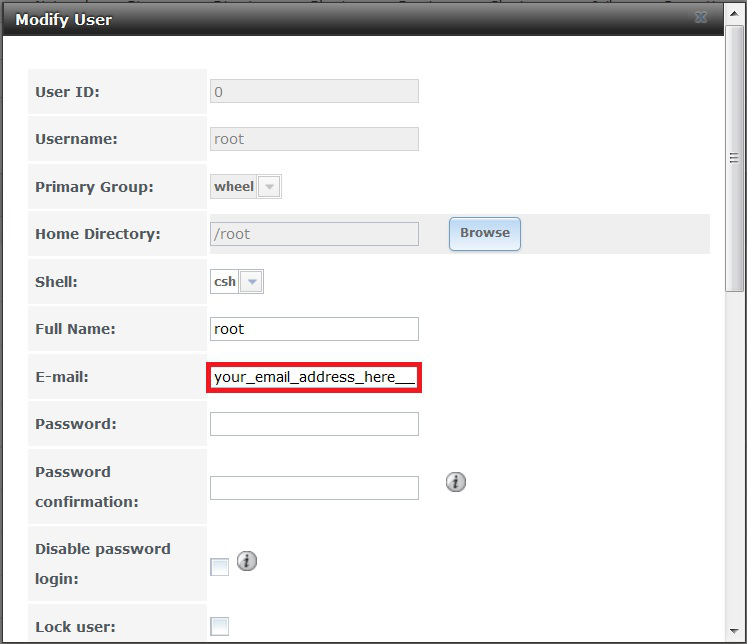Select the Password input box
747x644 pixels.
(314, 424)
